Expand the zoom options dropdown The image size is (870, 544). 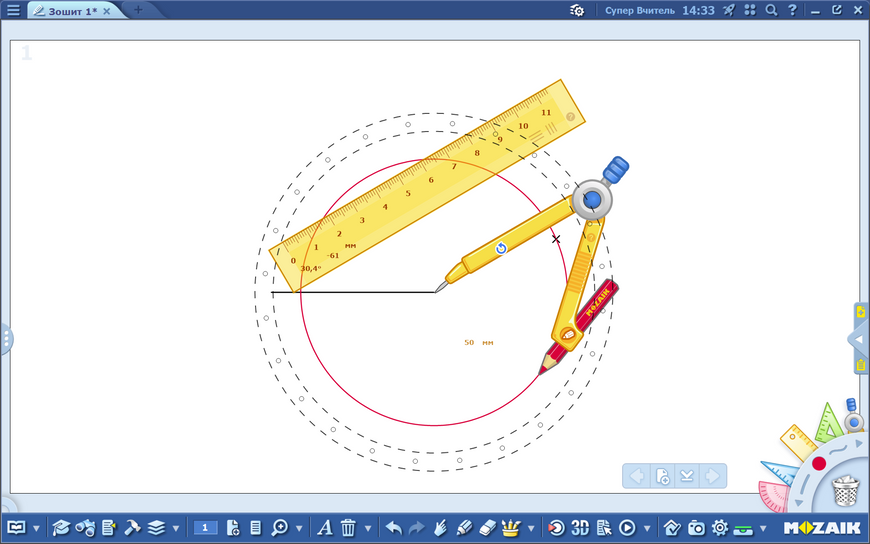[299, 528]
